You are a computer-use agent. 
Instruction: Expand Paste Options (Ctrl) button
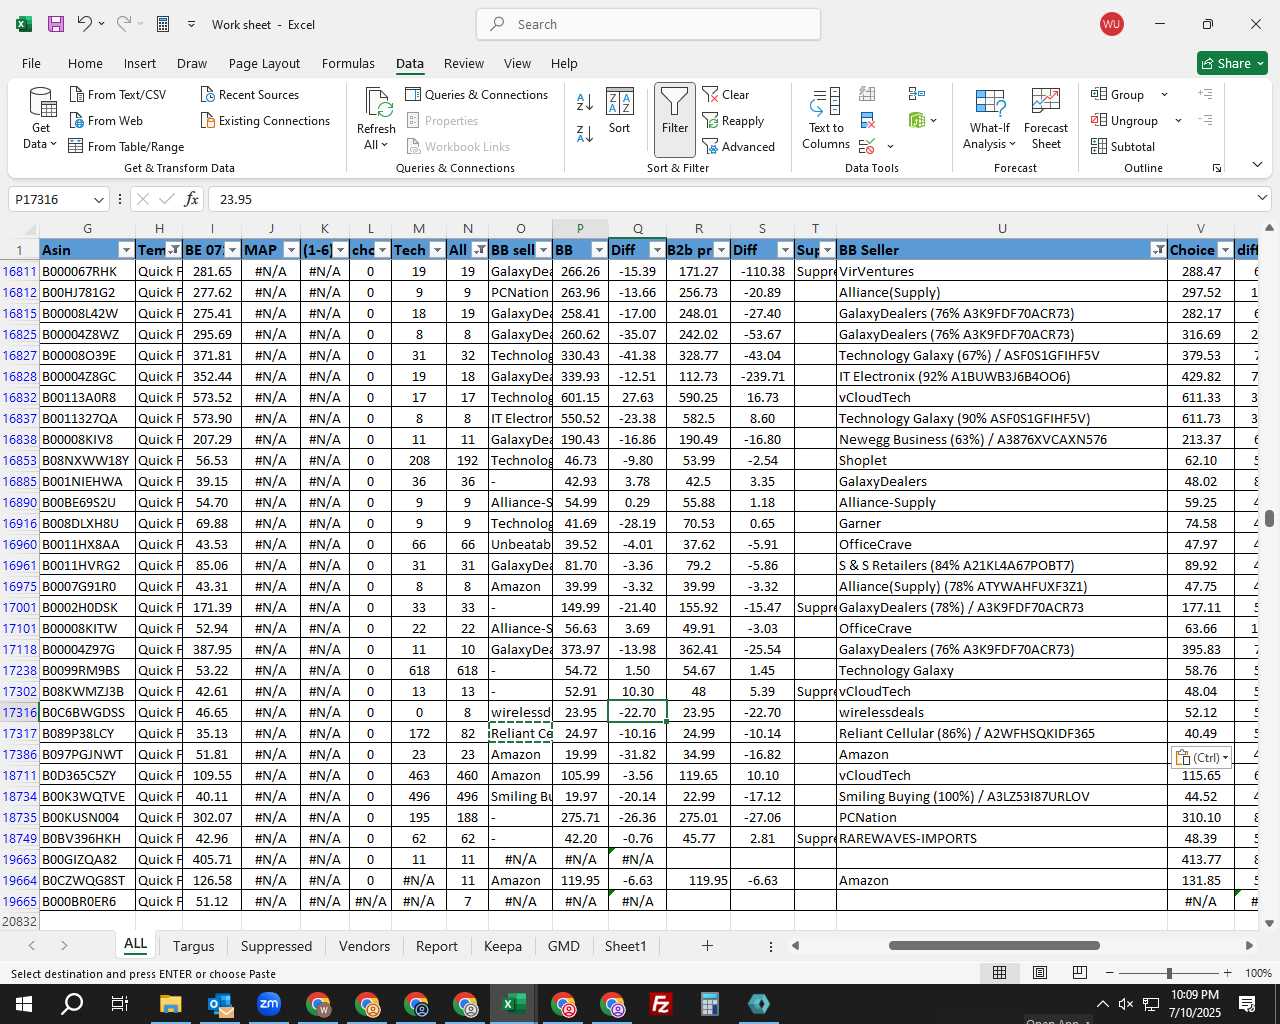1202,757
